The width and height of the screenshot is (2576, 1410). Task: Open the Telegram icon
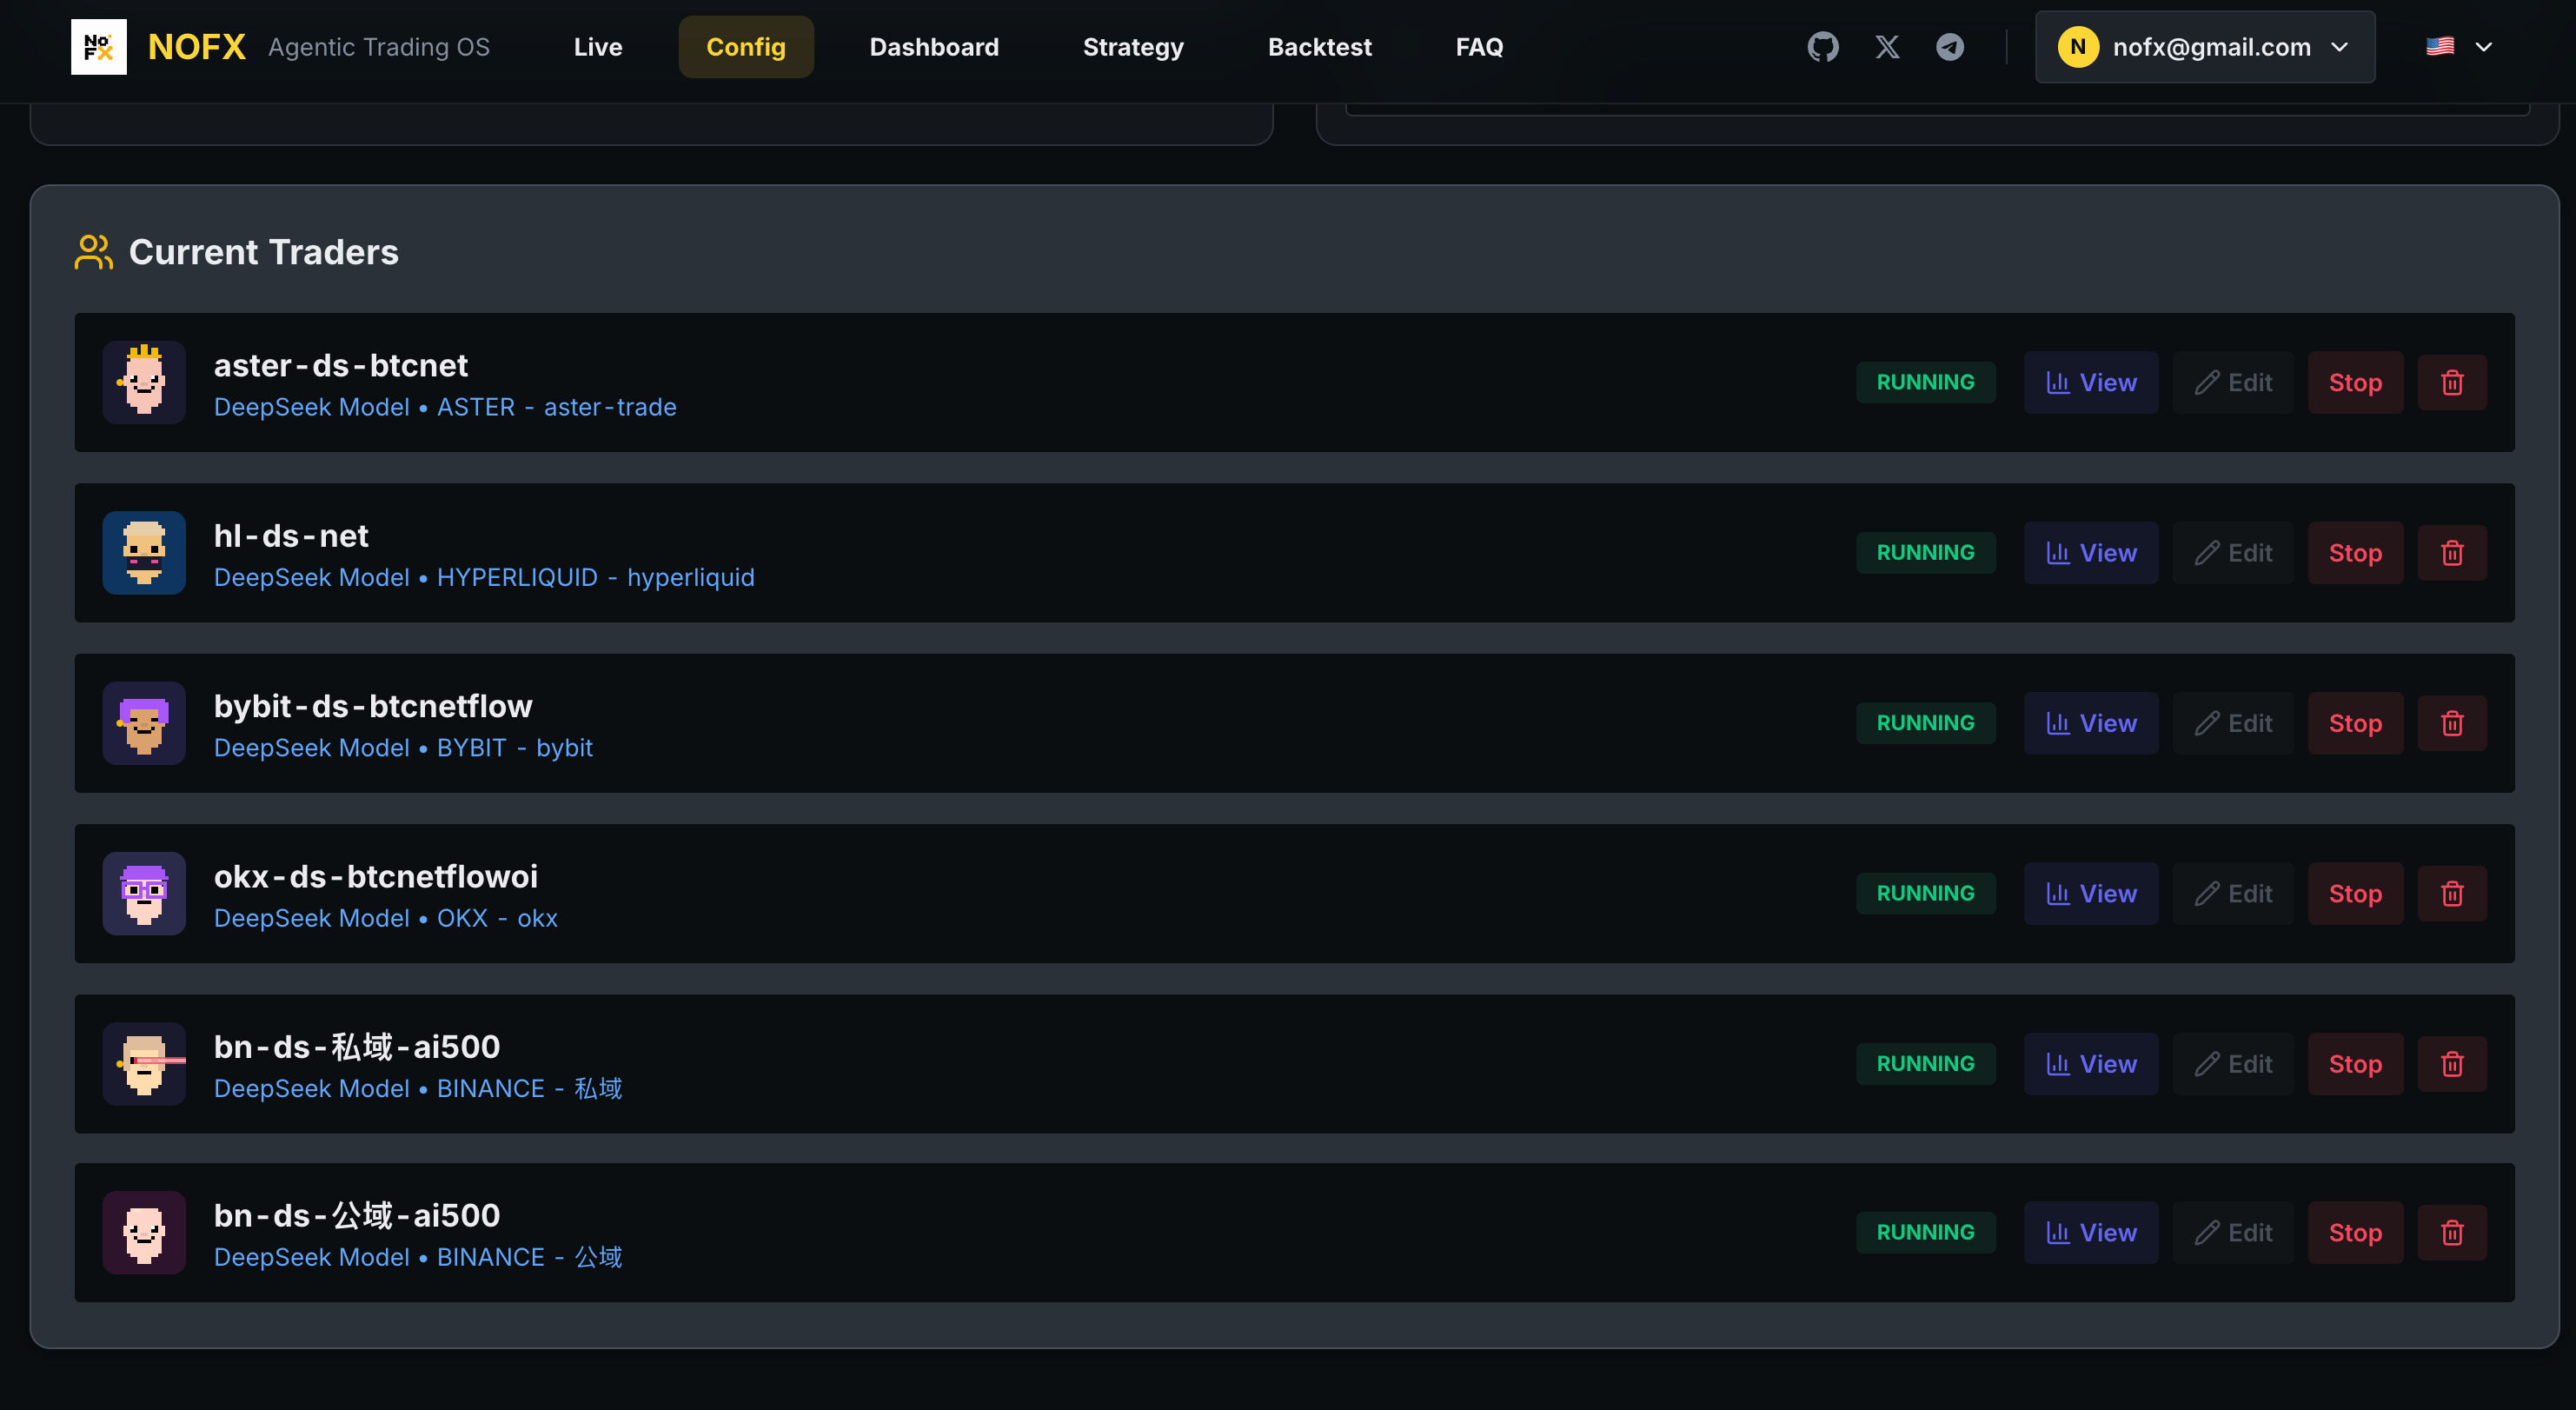[x=1949, y=46]
